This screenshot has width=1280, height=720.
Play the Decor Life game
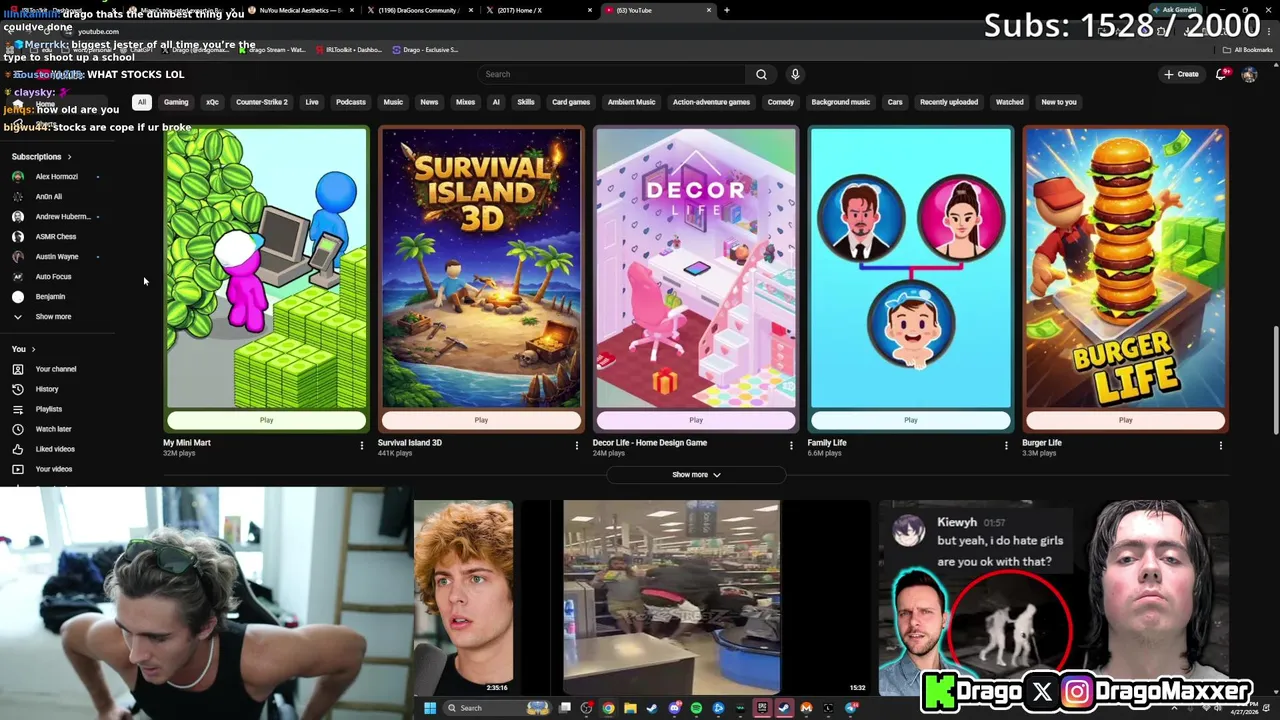pyautogui.click(x=696, y=420)
